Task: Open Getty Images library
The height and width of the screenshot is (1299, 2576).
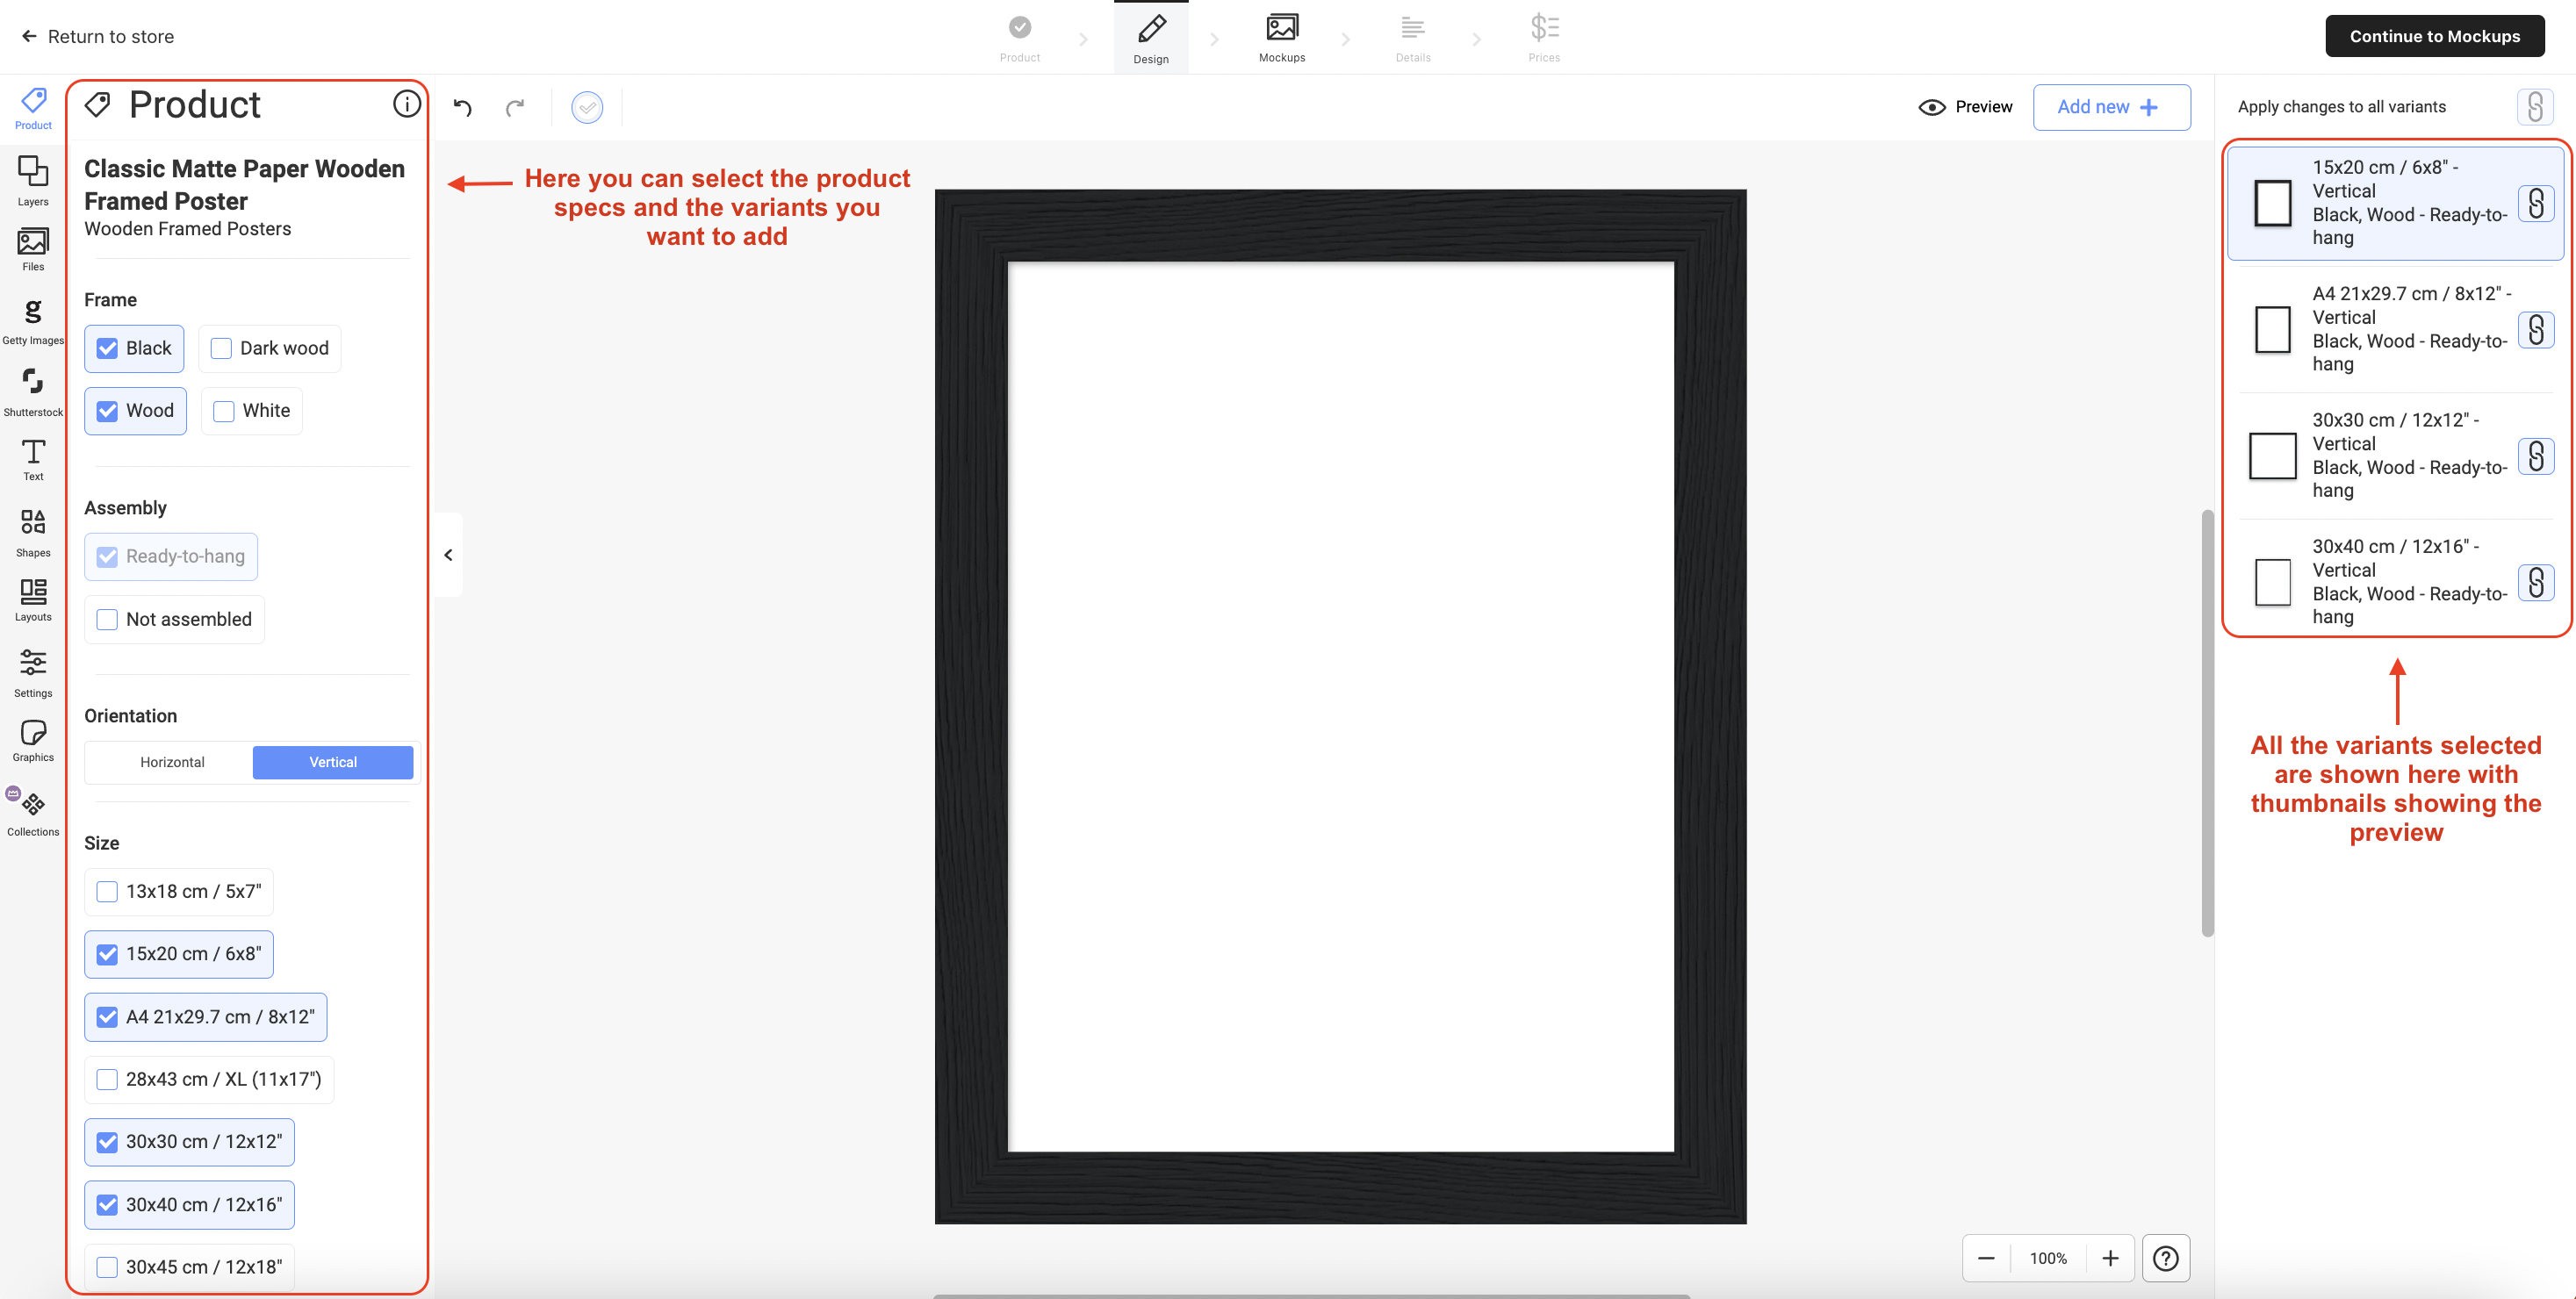Action: tap(33, 322)
